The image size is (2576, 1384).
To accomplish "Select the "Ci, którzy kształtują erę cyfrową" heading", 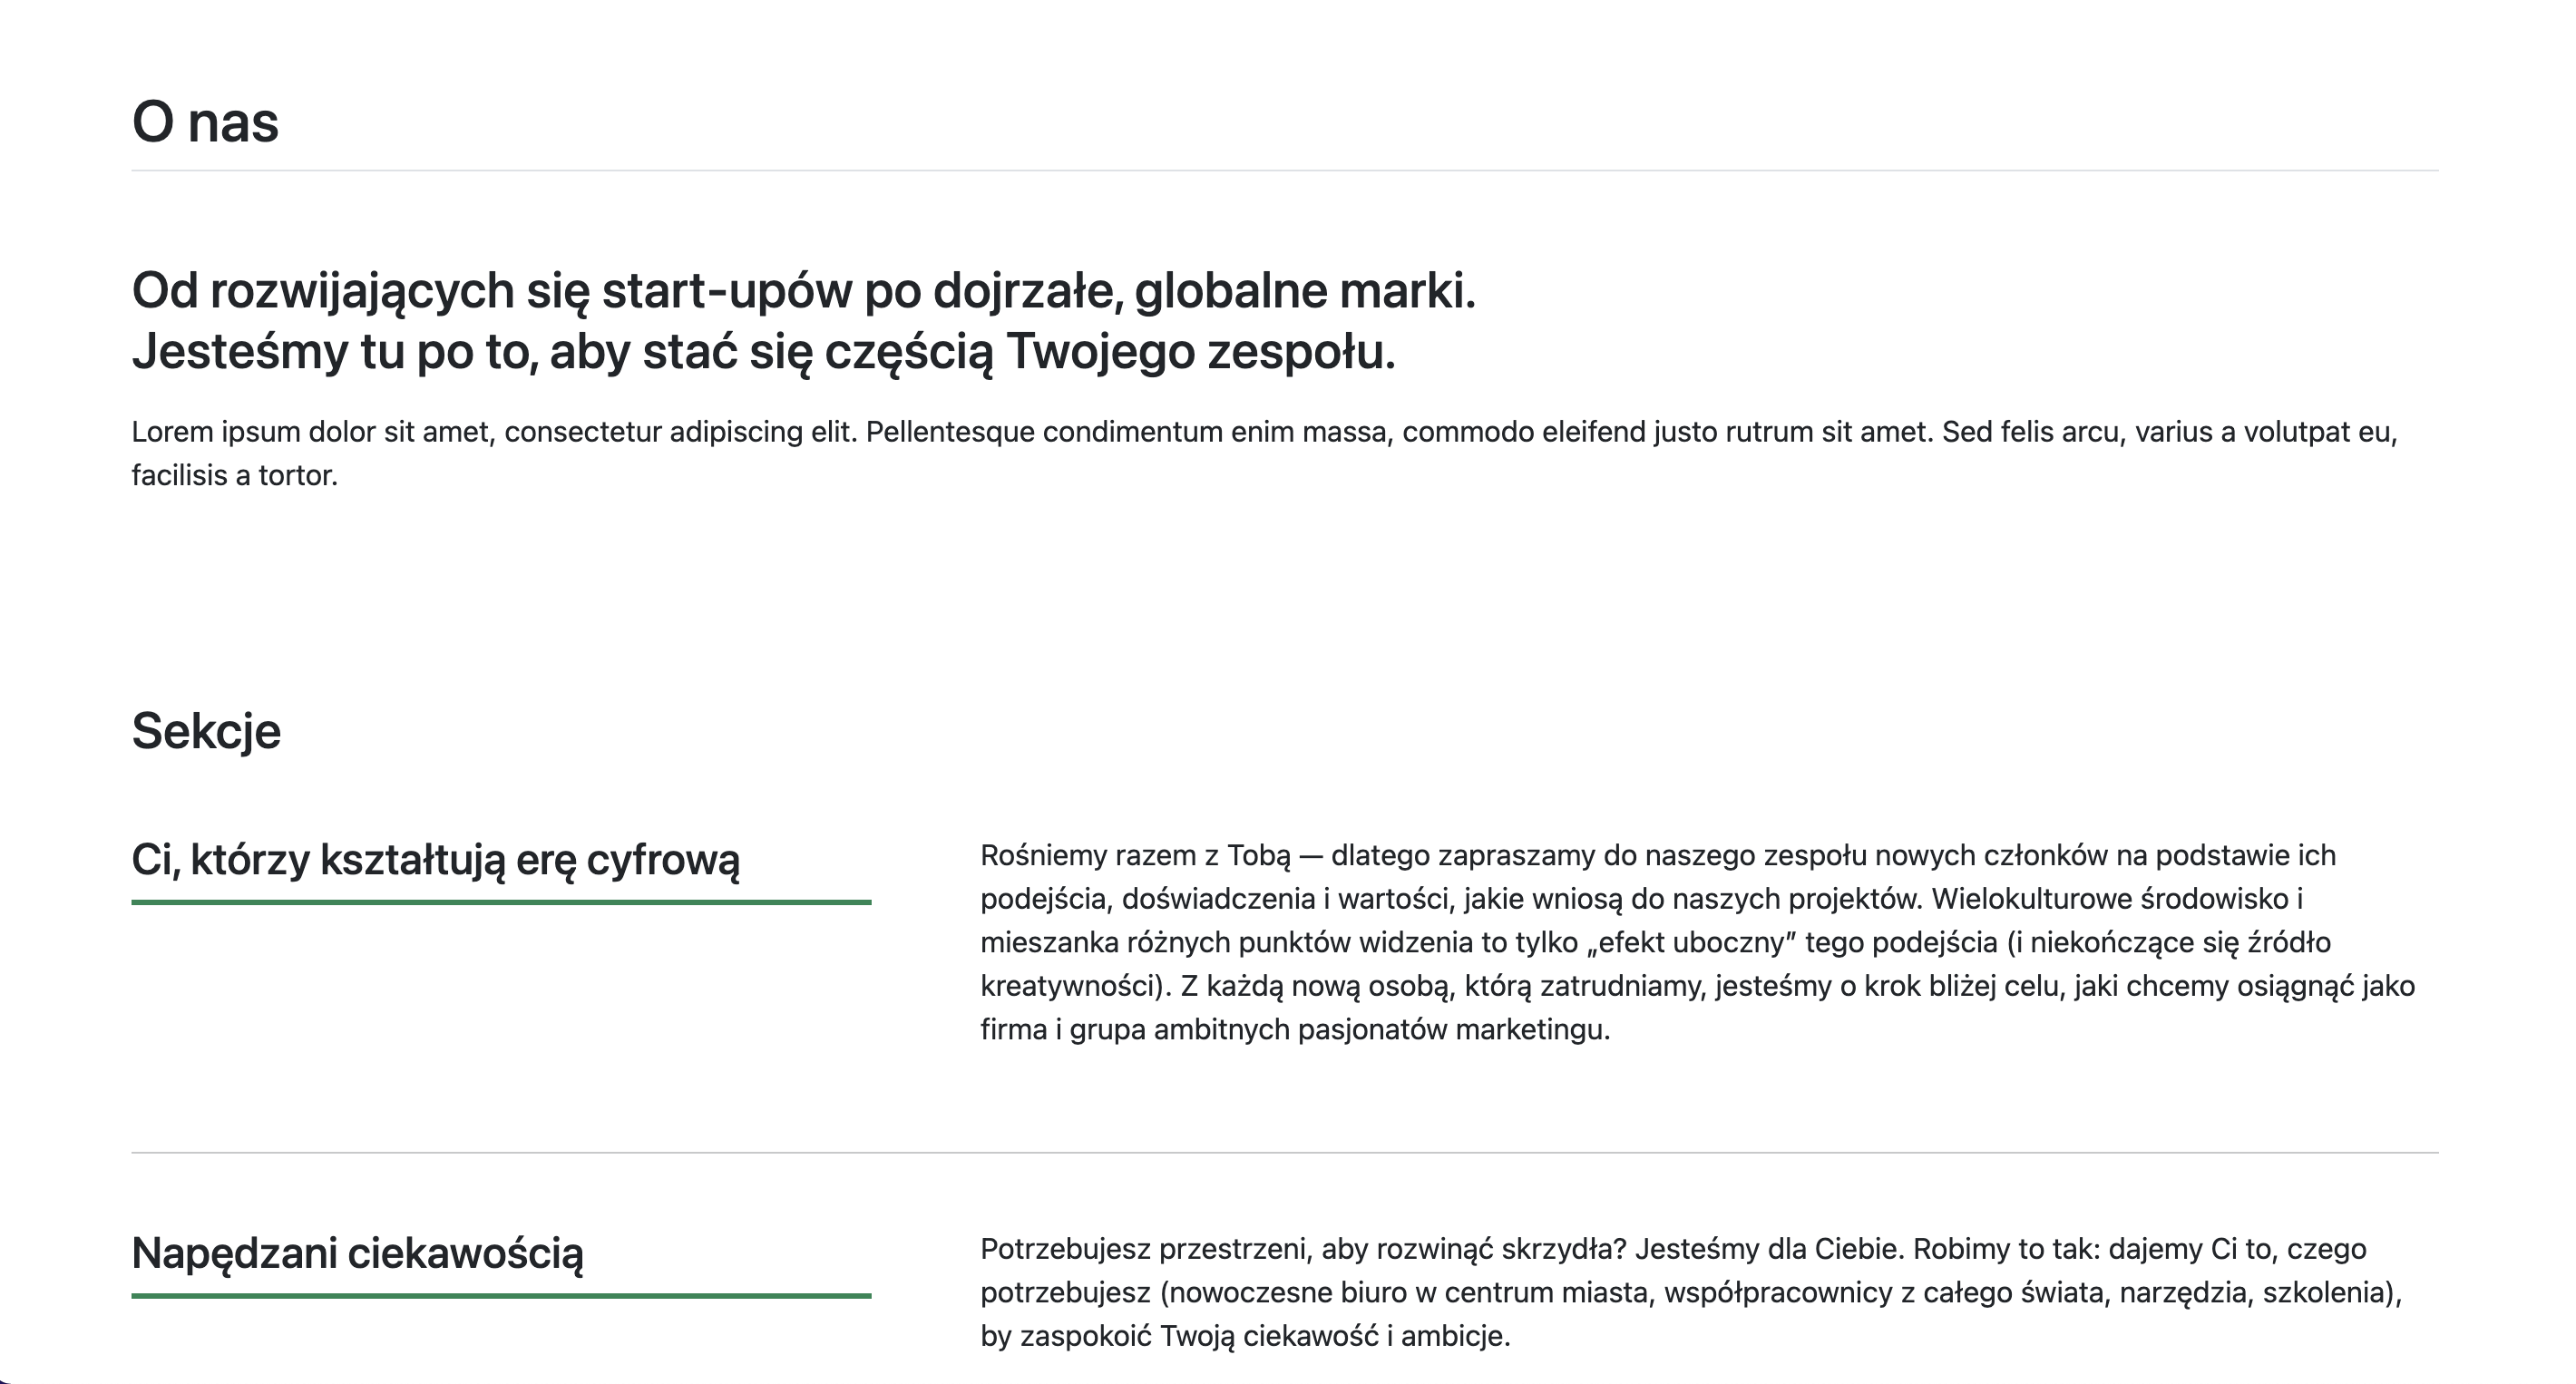I will (x=436, y=860).
